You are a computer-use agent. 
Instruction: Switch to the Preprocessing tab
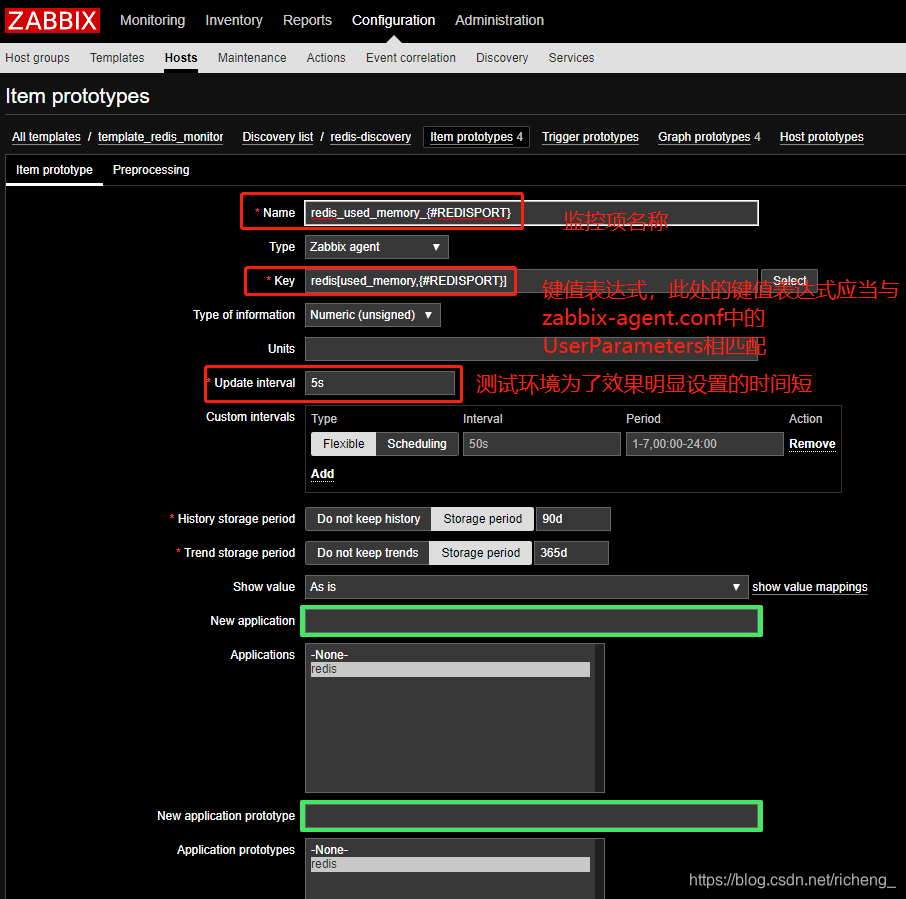click(151, 170)
